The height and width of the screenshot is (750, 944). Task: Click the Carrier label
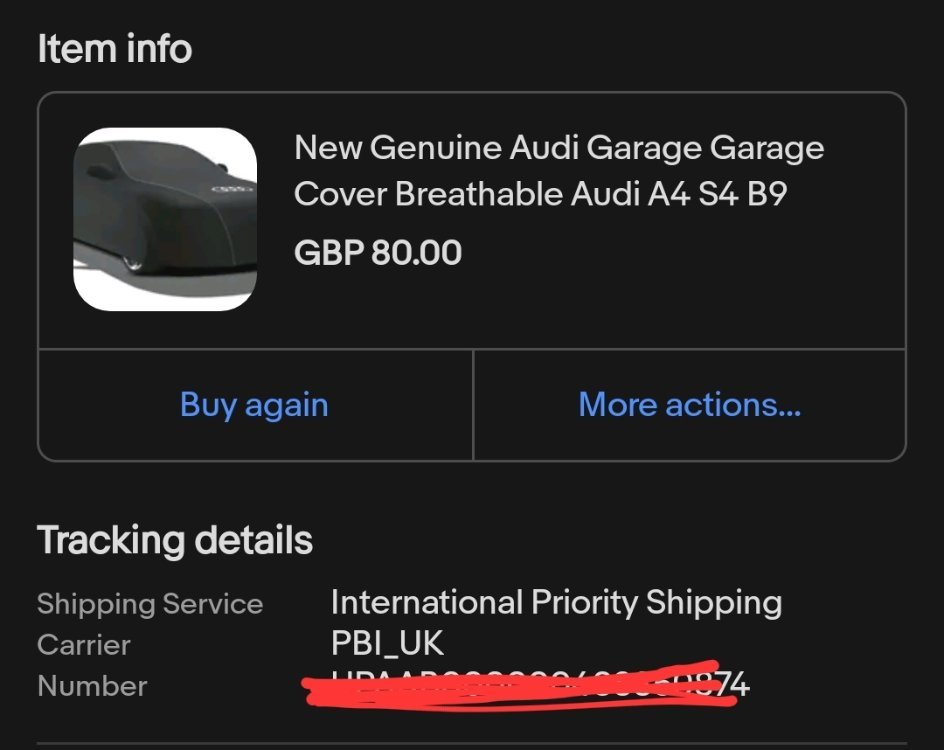84,645
